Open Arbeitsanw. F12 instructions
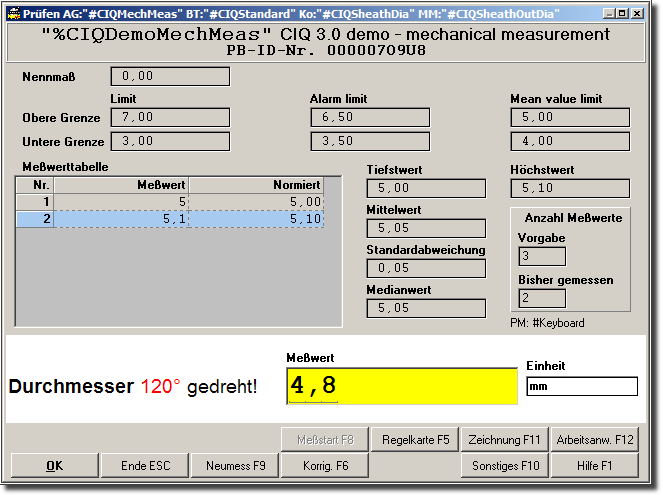The height and width of the screenshot is (495, 663). tap(595, 439)
